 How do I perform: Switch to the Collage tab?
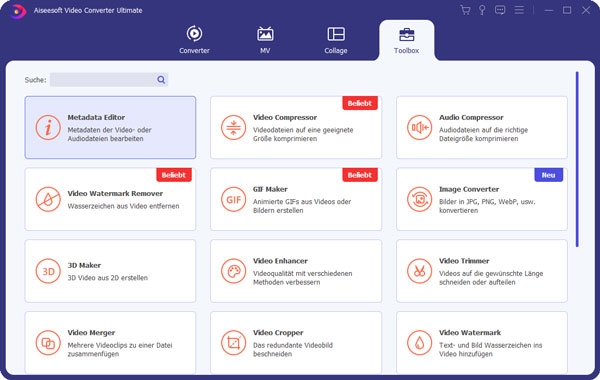click(x=336, y=40)
